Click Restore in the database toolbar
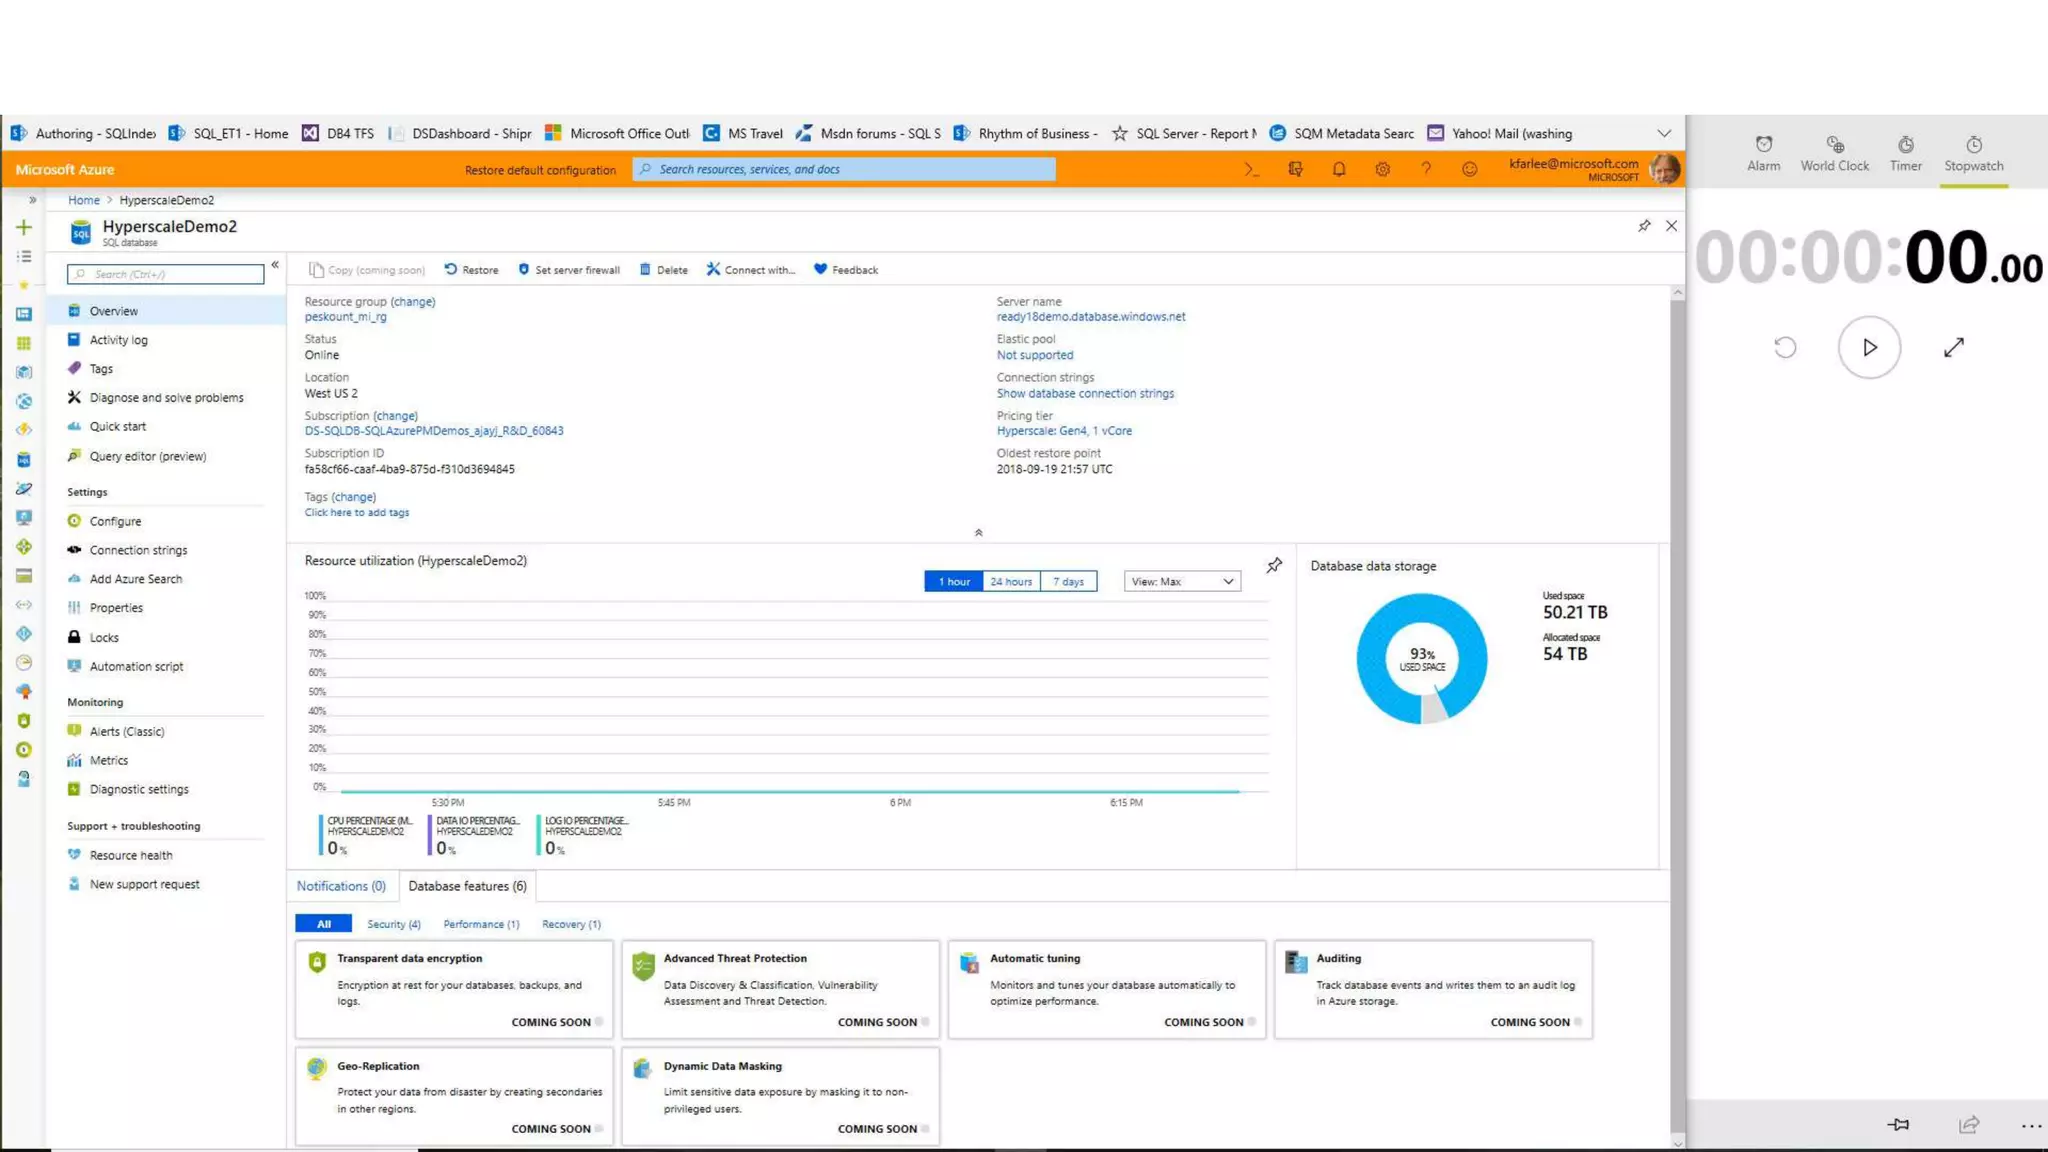 click(471, 270)
